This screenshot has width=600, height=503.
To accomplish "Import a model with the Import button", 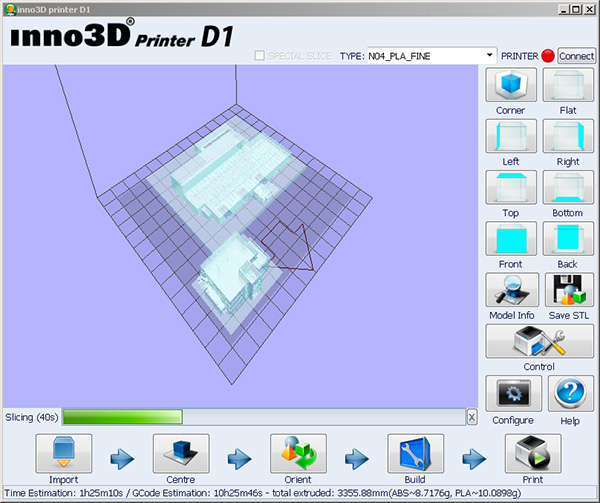I will 64,453.
